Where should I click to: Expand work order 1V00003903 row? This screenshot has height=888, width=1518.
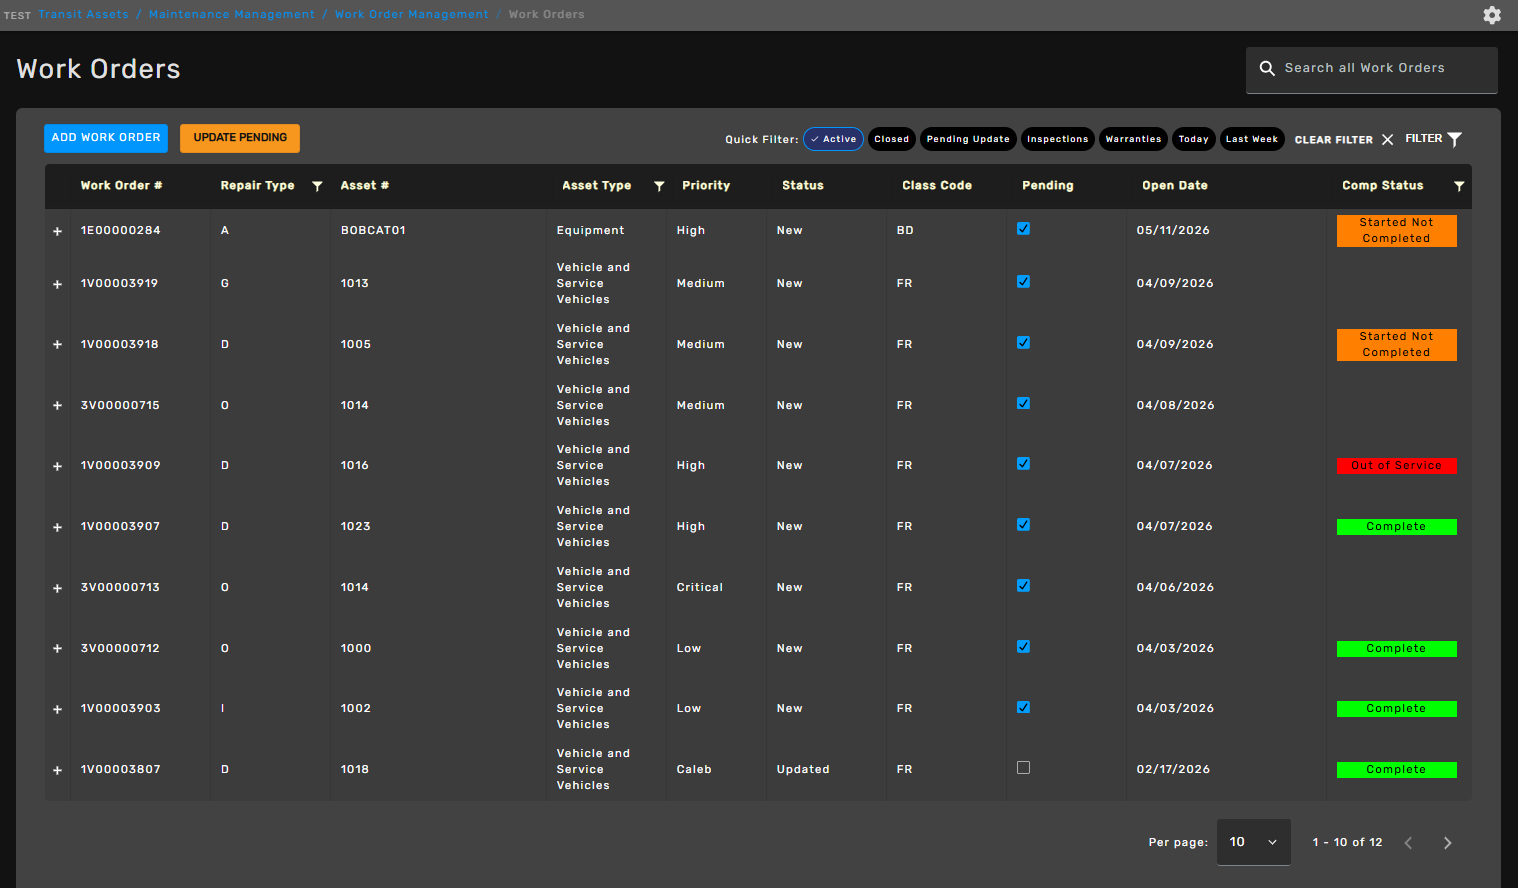coord(57,709)
